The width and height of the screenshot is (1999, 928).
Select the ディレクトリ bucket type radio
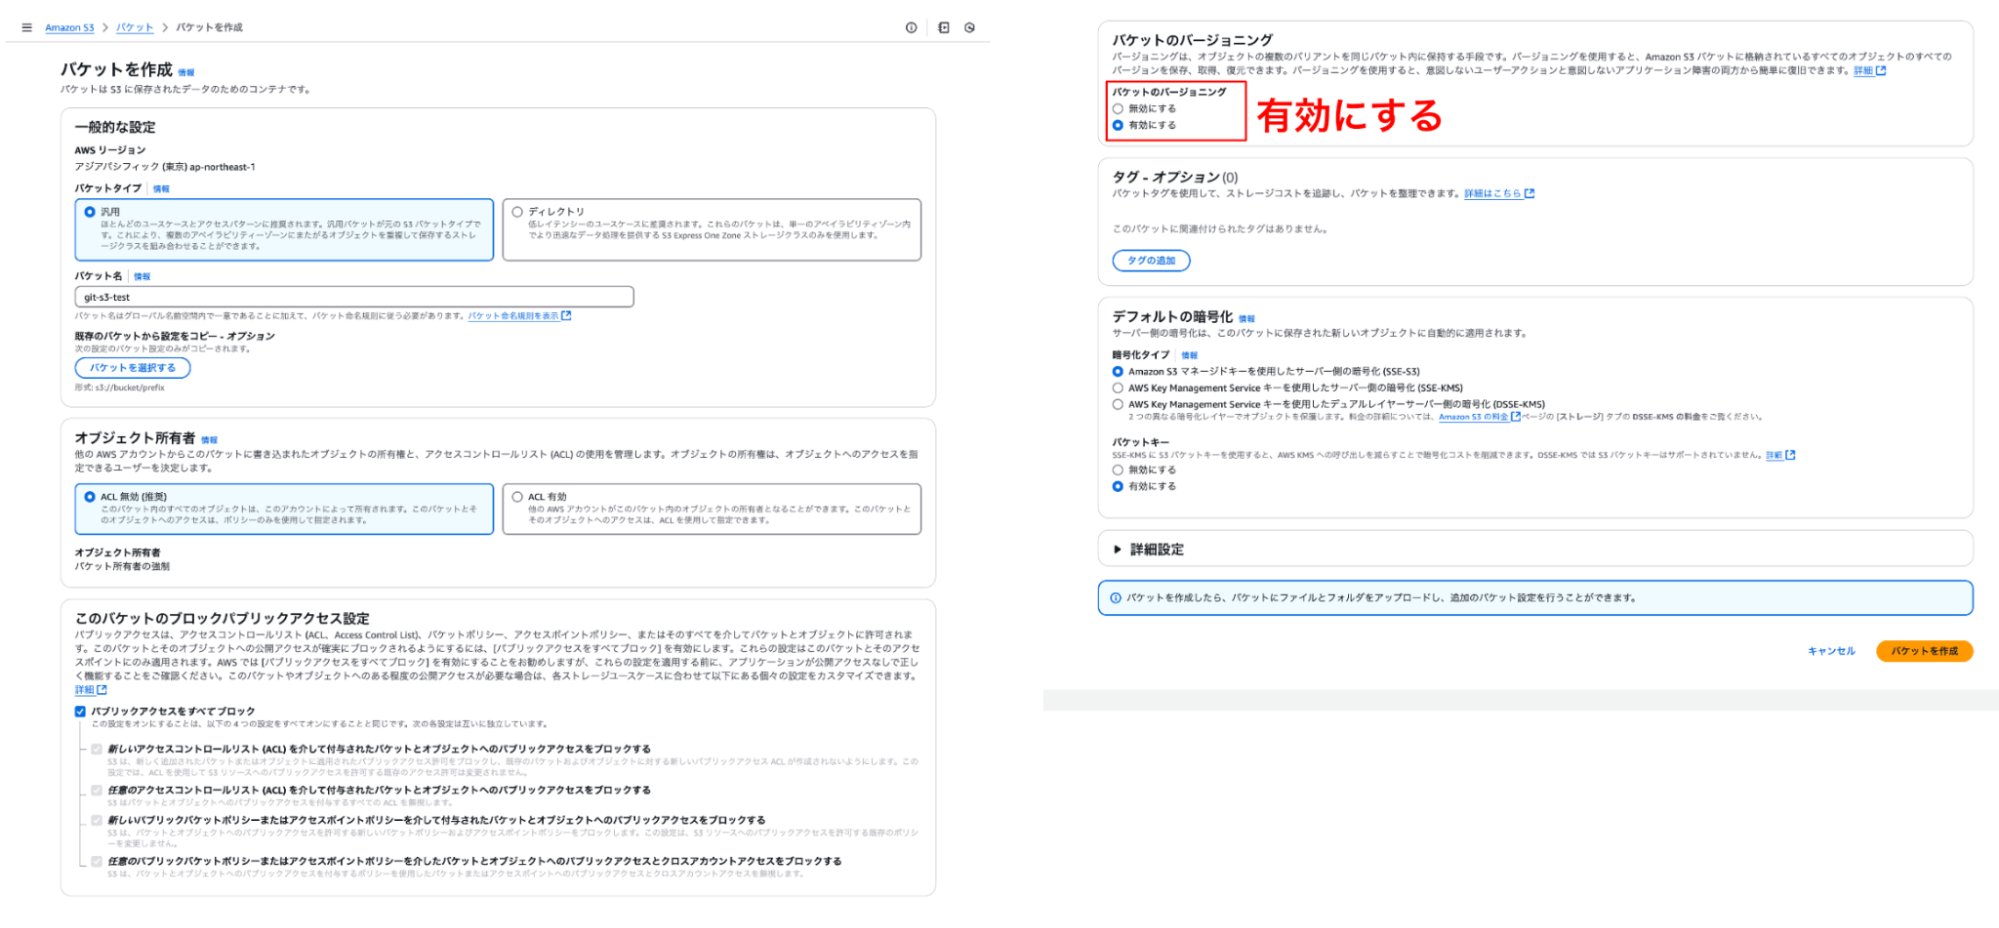(x=517, y=212)
